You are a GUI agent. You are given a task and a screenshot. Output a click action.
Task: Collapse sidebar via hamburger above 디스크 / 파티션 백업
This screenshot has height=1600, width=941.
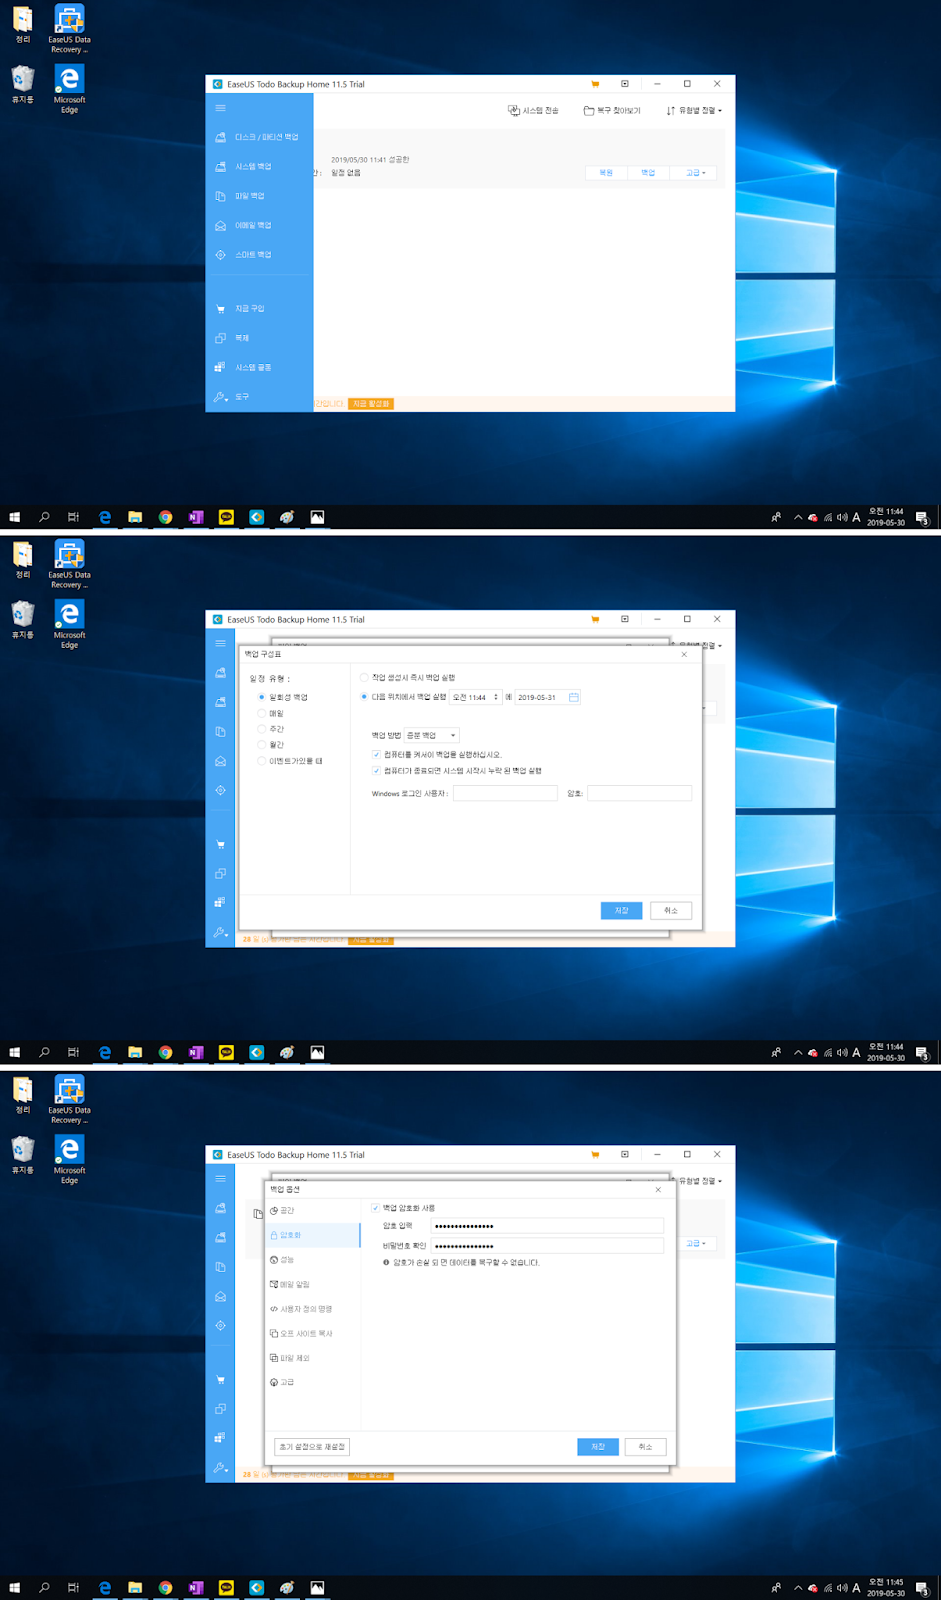221,108
